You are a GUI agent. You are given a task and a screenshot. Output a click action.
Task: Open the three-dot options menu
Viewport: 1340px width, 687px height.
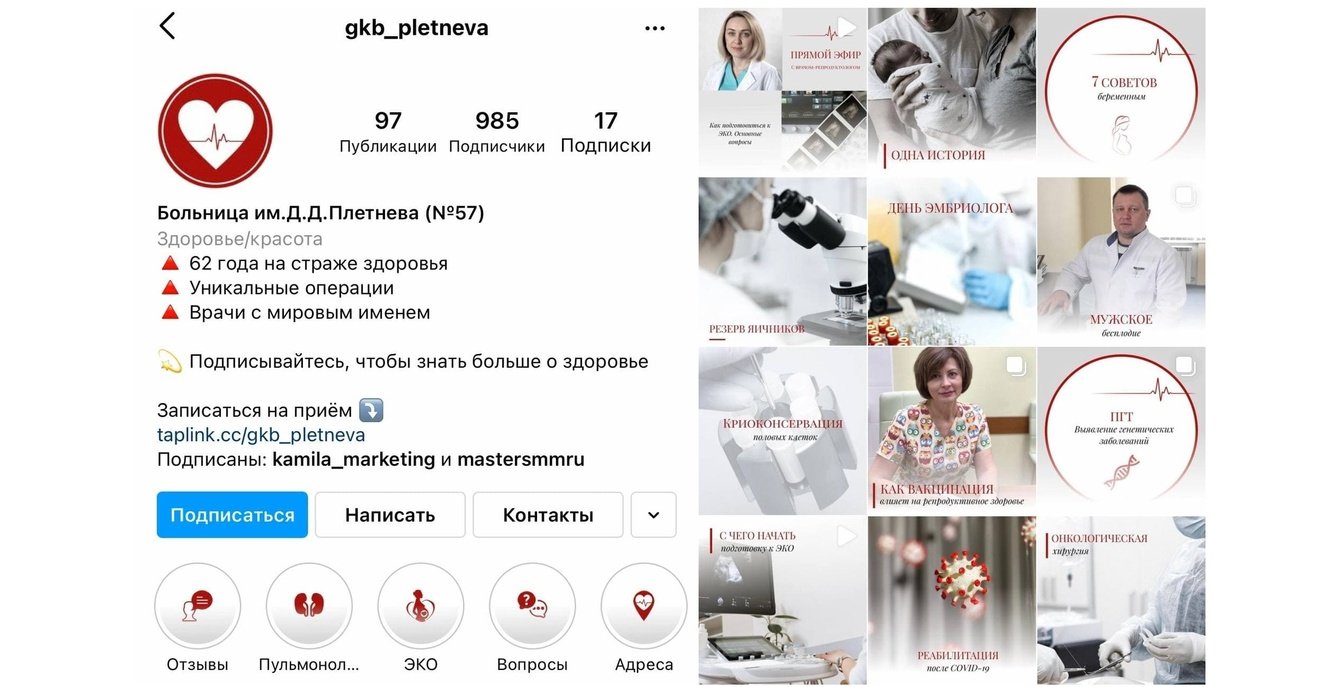(655, 28)
